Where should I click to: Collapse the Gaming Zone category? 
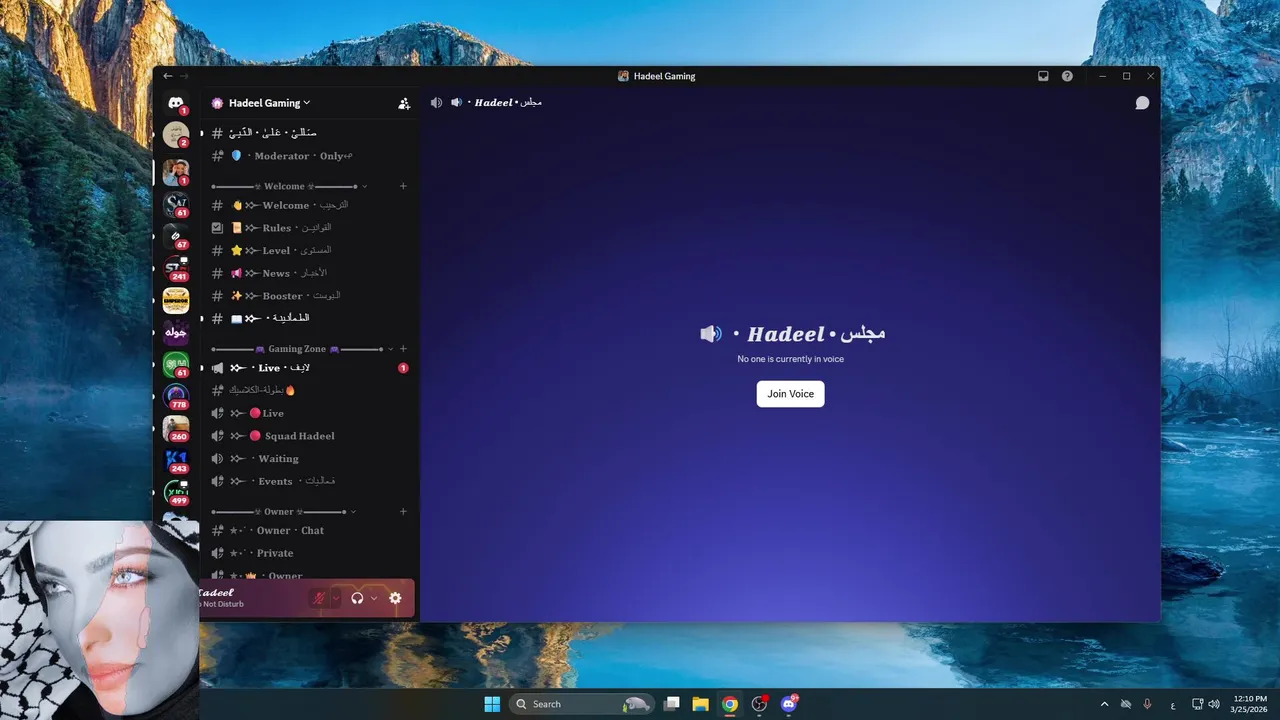(301, 349)
